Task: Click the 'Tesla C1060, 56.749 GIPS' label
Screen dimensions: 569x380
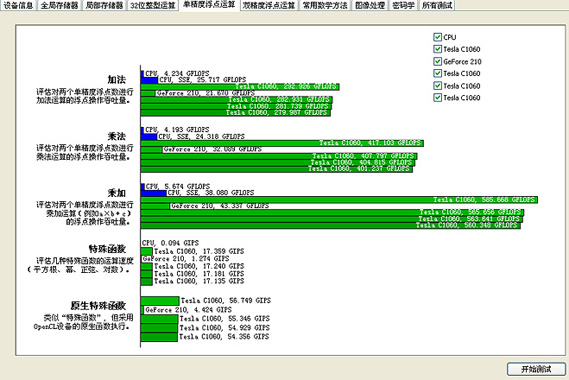Action: (x=226, y=301)
